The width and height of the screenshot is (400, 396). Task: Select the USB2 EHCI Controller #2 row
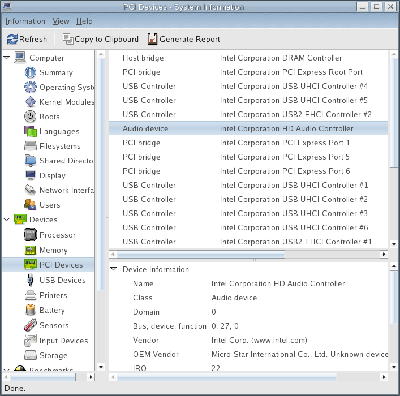pyautogui.click(x=248, y=114)
